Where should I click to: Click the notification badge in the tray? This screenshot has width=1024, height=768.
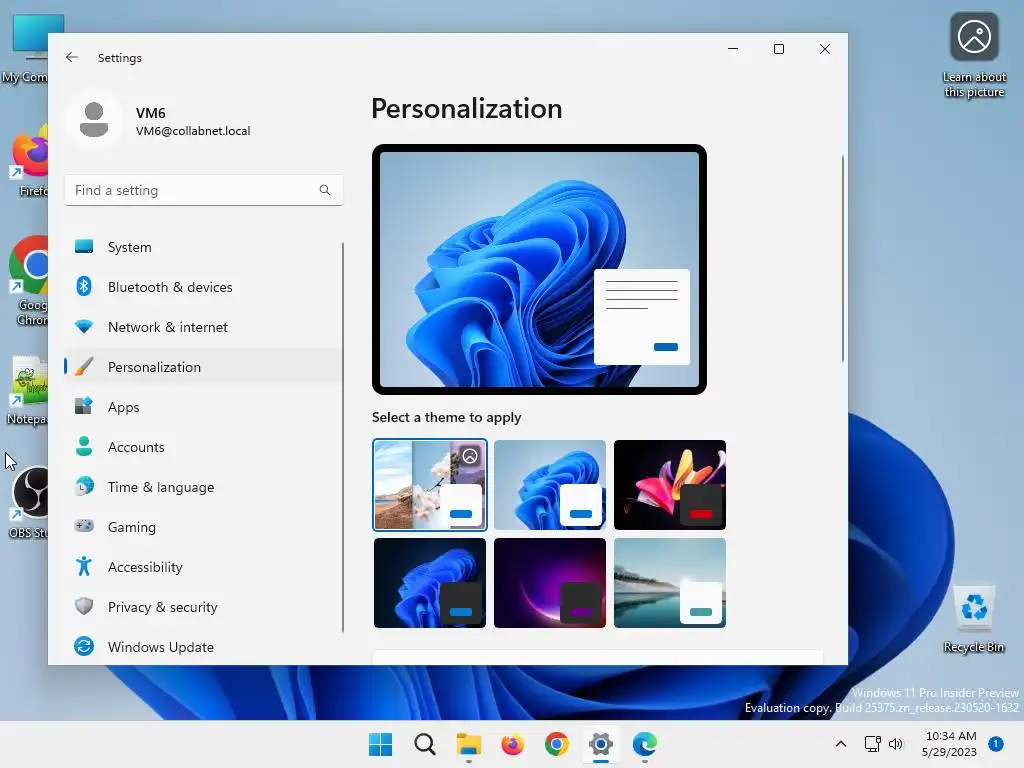pyautogui.click(x=996, y=744)
